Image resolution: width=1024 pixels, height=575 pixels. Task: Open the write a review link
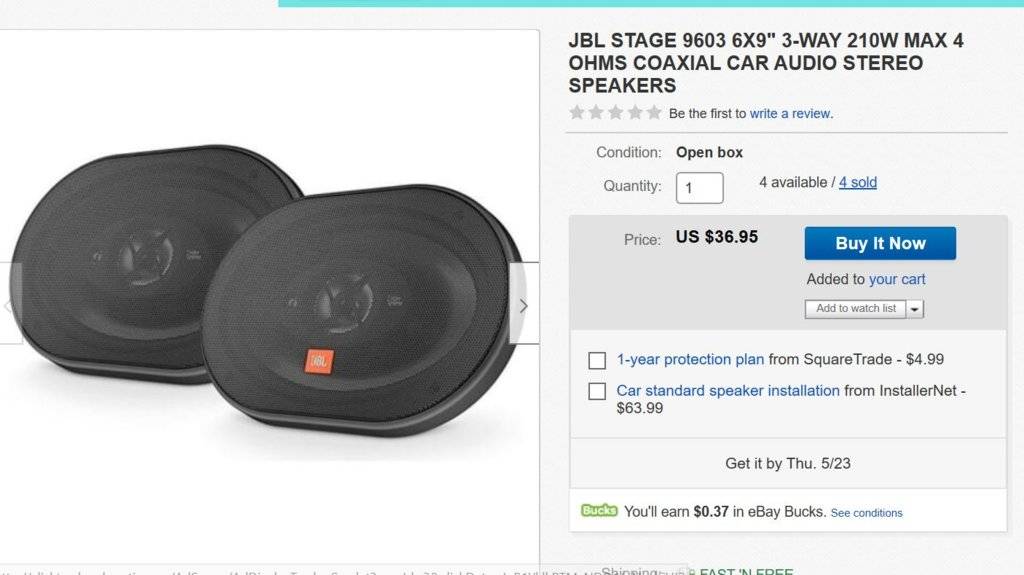coord(790,114)
